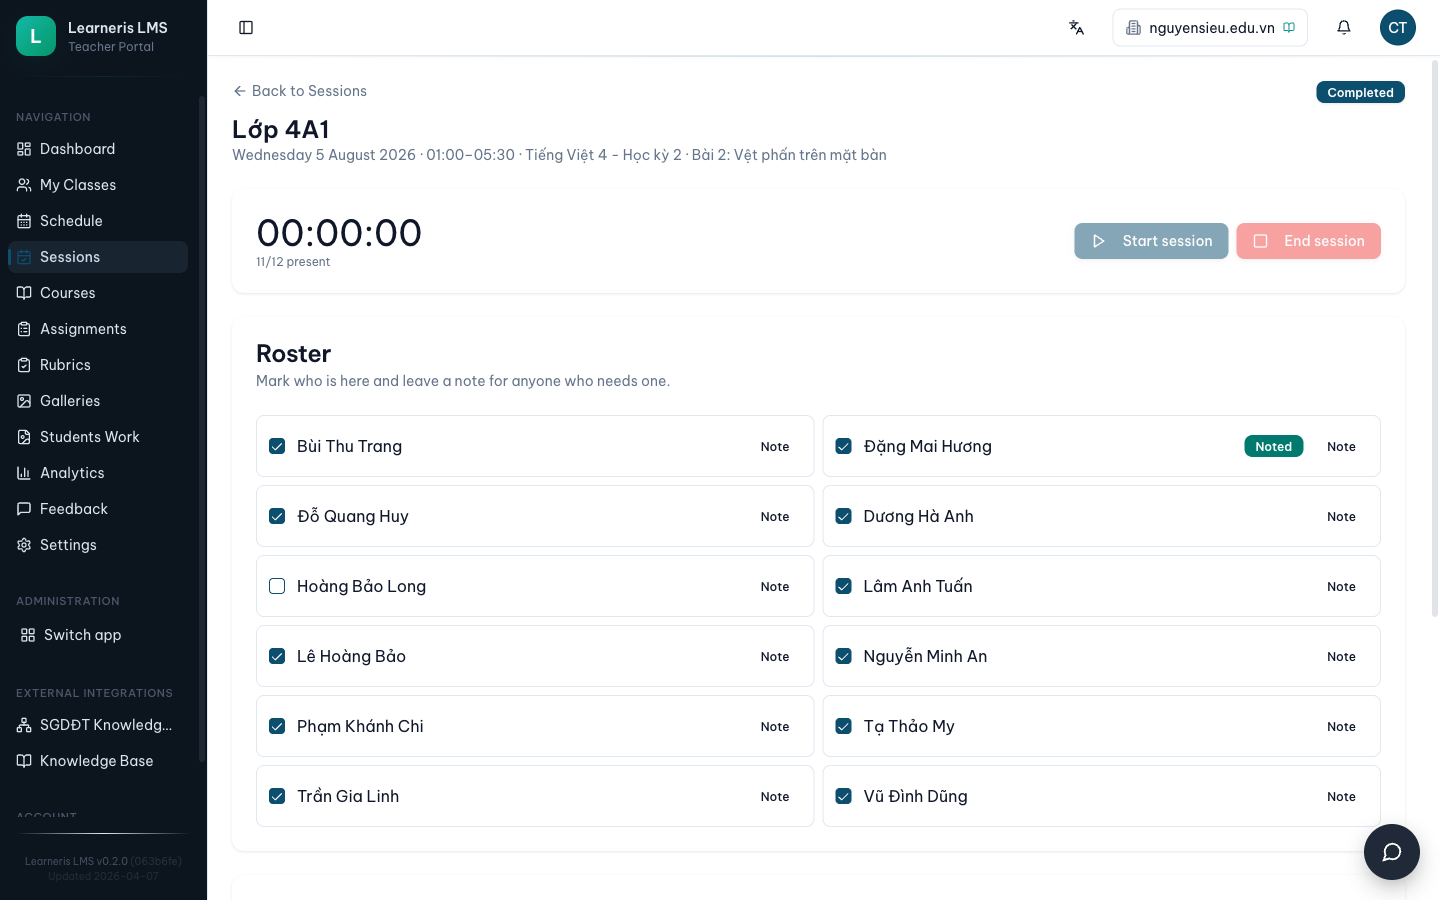Click the page vertical scrollbar

click(x=1435, y=338)
